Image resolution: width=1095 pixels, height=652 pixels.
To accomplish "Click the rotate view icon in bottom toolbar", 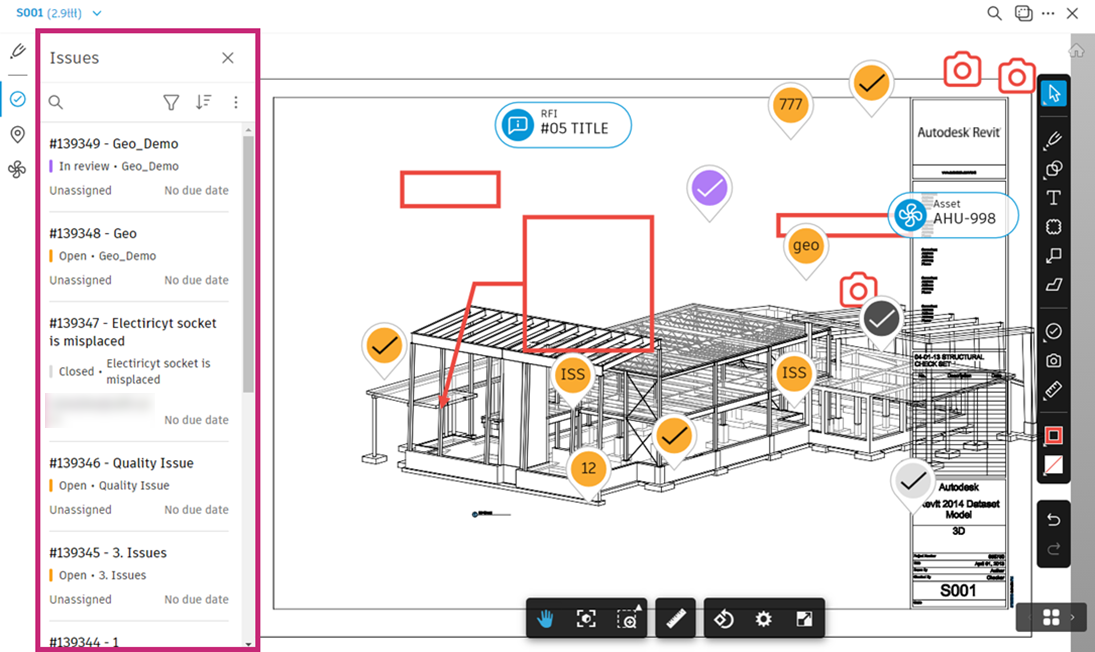I will pos(723,618).
